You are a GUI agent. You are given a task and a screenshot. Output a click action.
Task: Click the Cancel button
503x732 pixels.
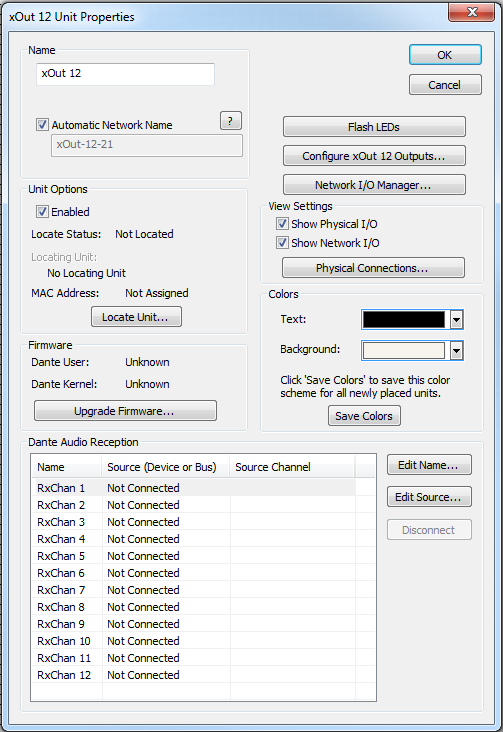[x=445, y=85]
